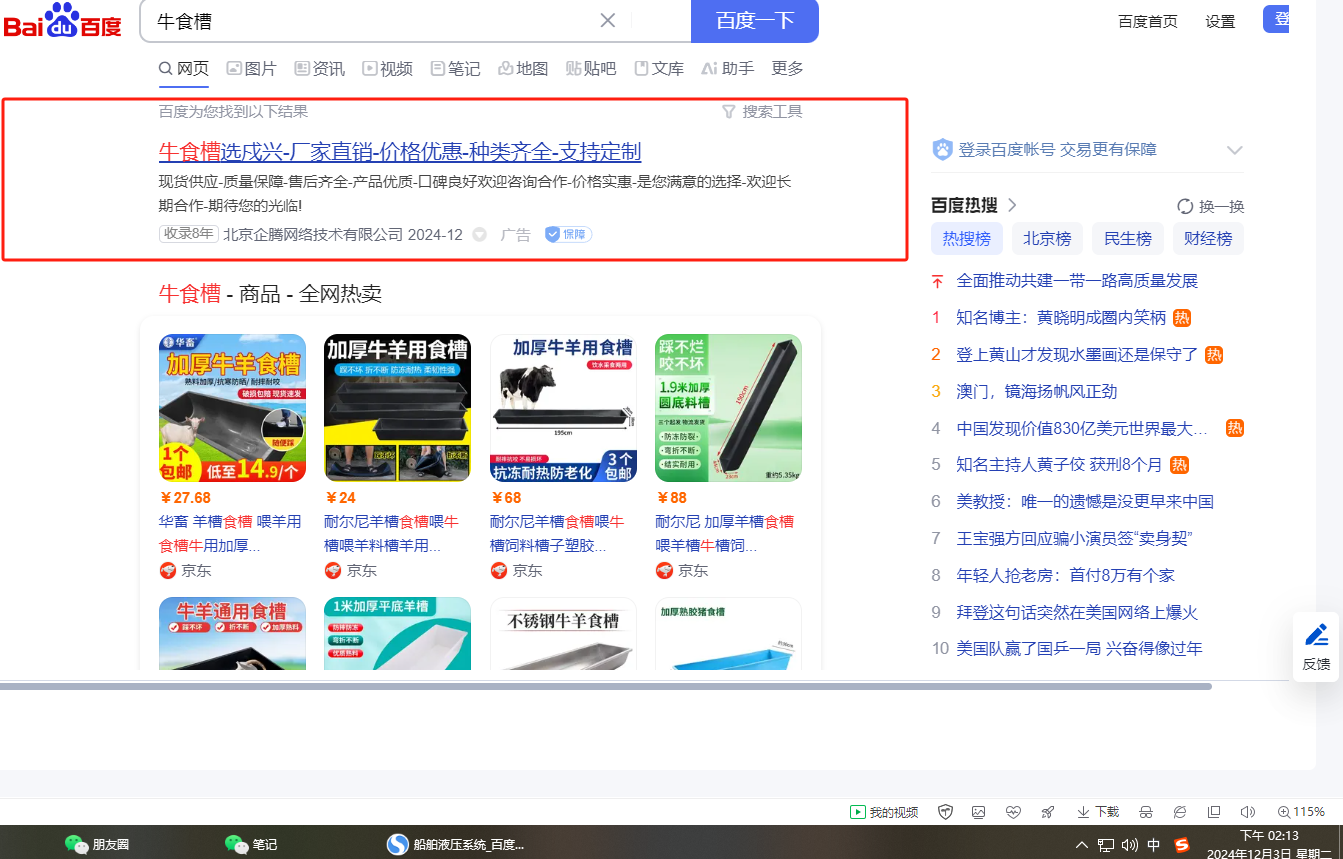Click the incognito glasses icon in status bar
Image resolution: width=1343 pixels, height=859 pixels.
click(x=1147, y=812)
